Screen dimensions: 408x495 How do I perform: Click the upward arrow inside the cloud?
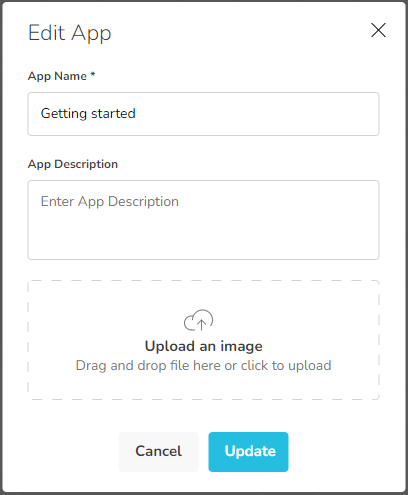pos(201,324)
